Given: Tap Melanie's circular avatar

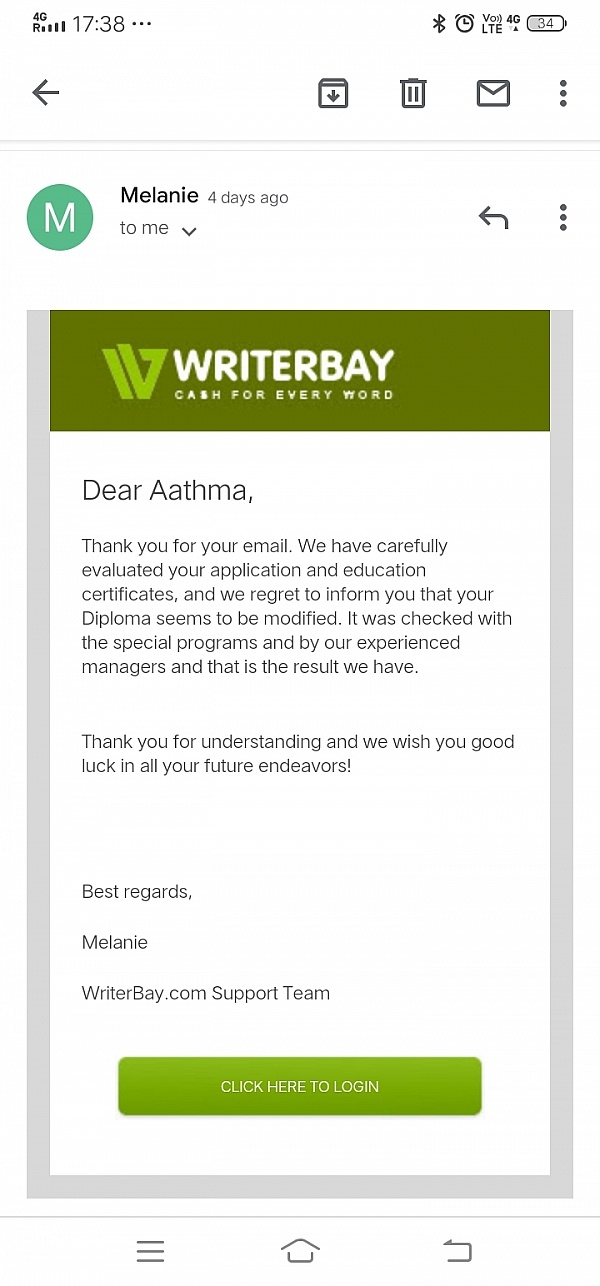Looking at the screenshot, I should (x=60, y=217).
